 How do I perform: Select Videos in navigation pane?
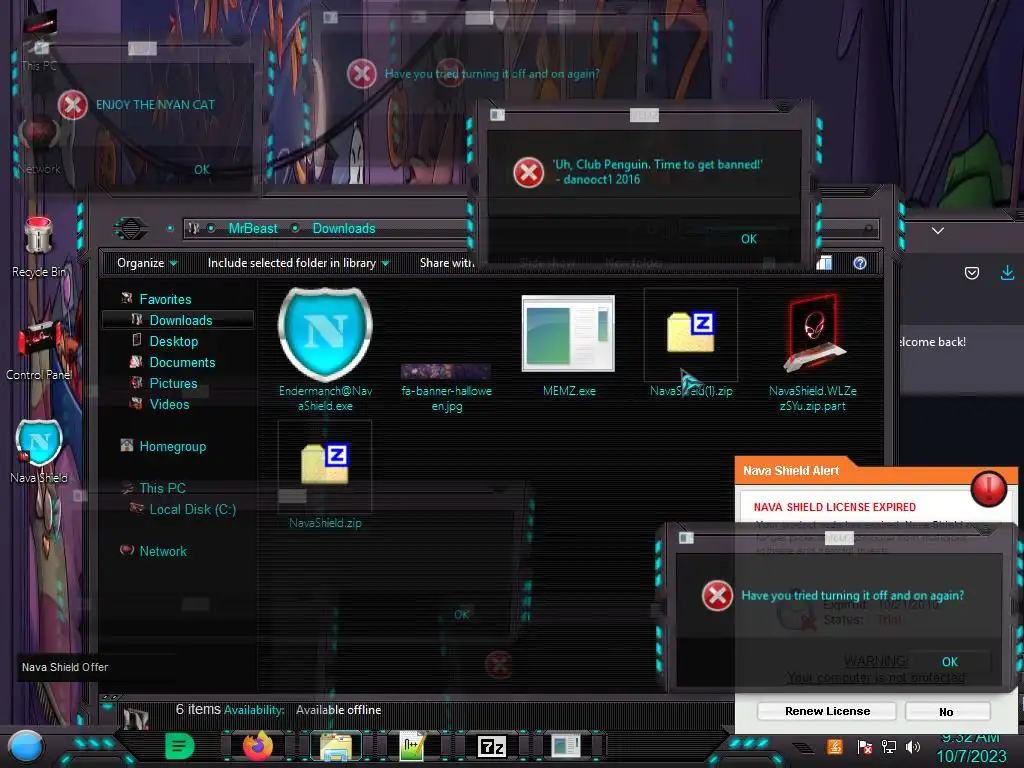[169, 404]
